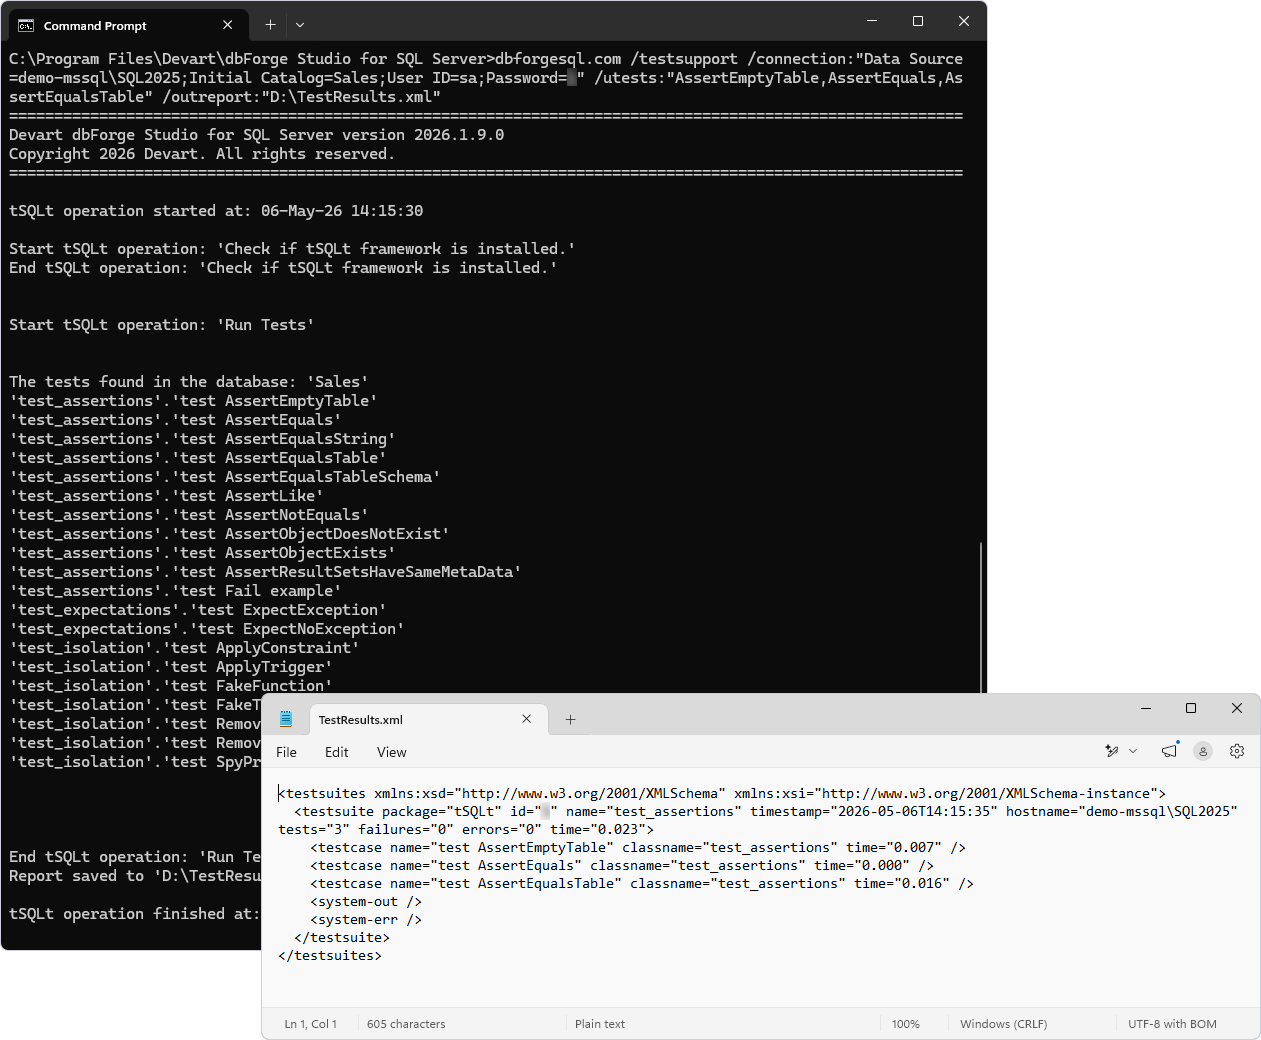The width and height of the screenshot is (1261, 1040).
Task: Click the AI Rewrite sparkle pen icon
Action: tap(1112, 751)
